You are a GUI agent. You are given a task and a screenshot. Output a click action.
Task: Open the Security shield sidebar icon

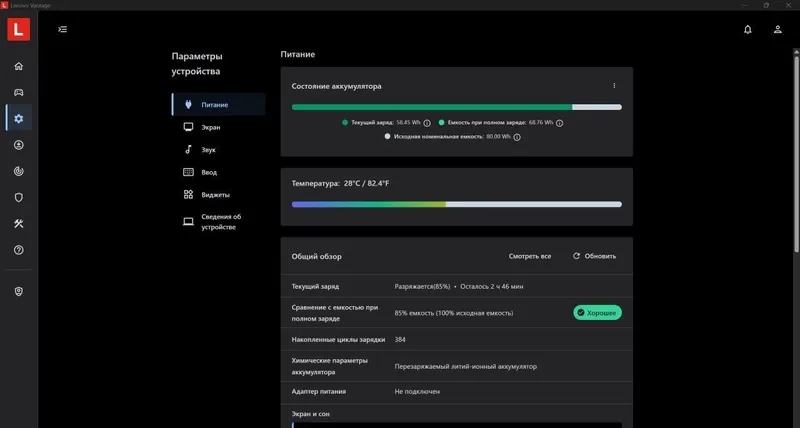click(19, 197)
